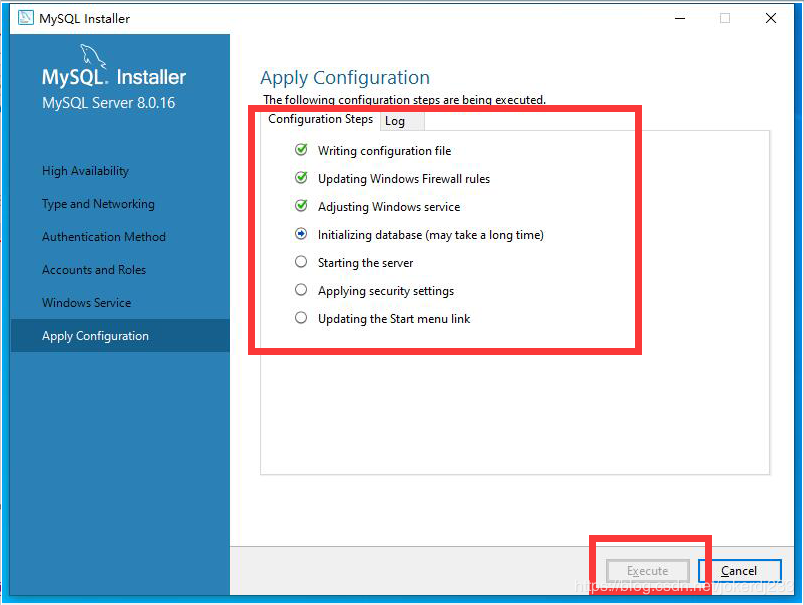The image size is (804, 605).
Task: Minimize the MySQL Installer window
Action: pyautogui.click(x=680, y=18)
